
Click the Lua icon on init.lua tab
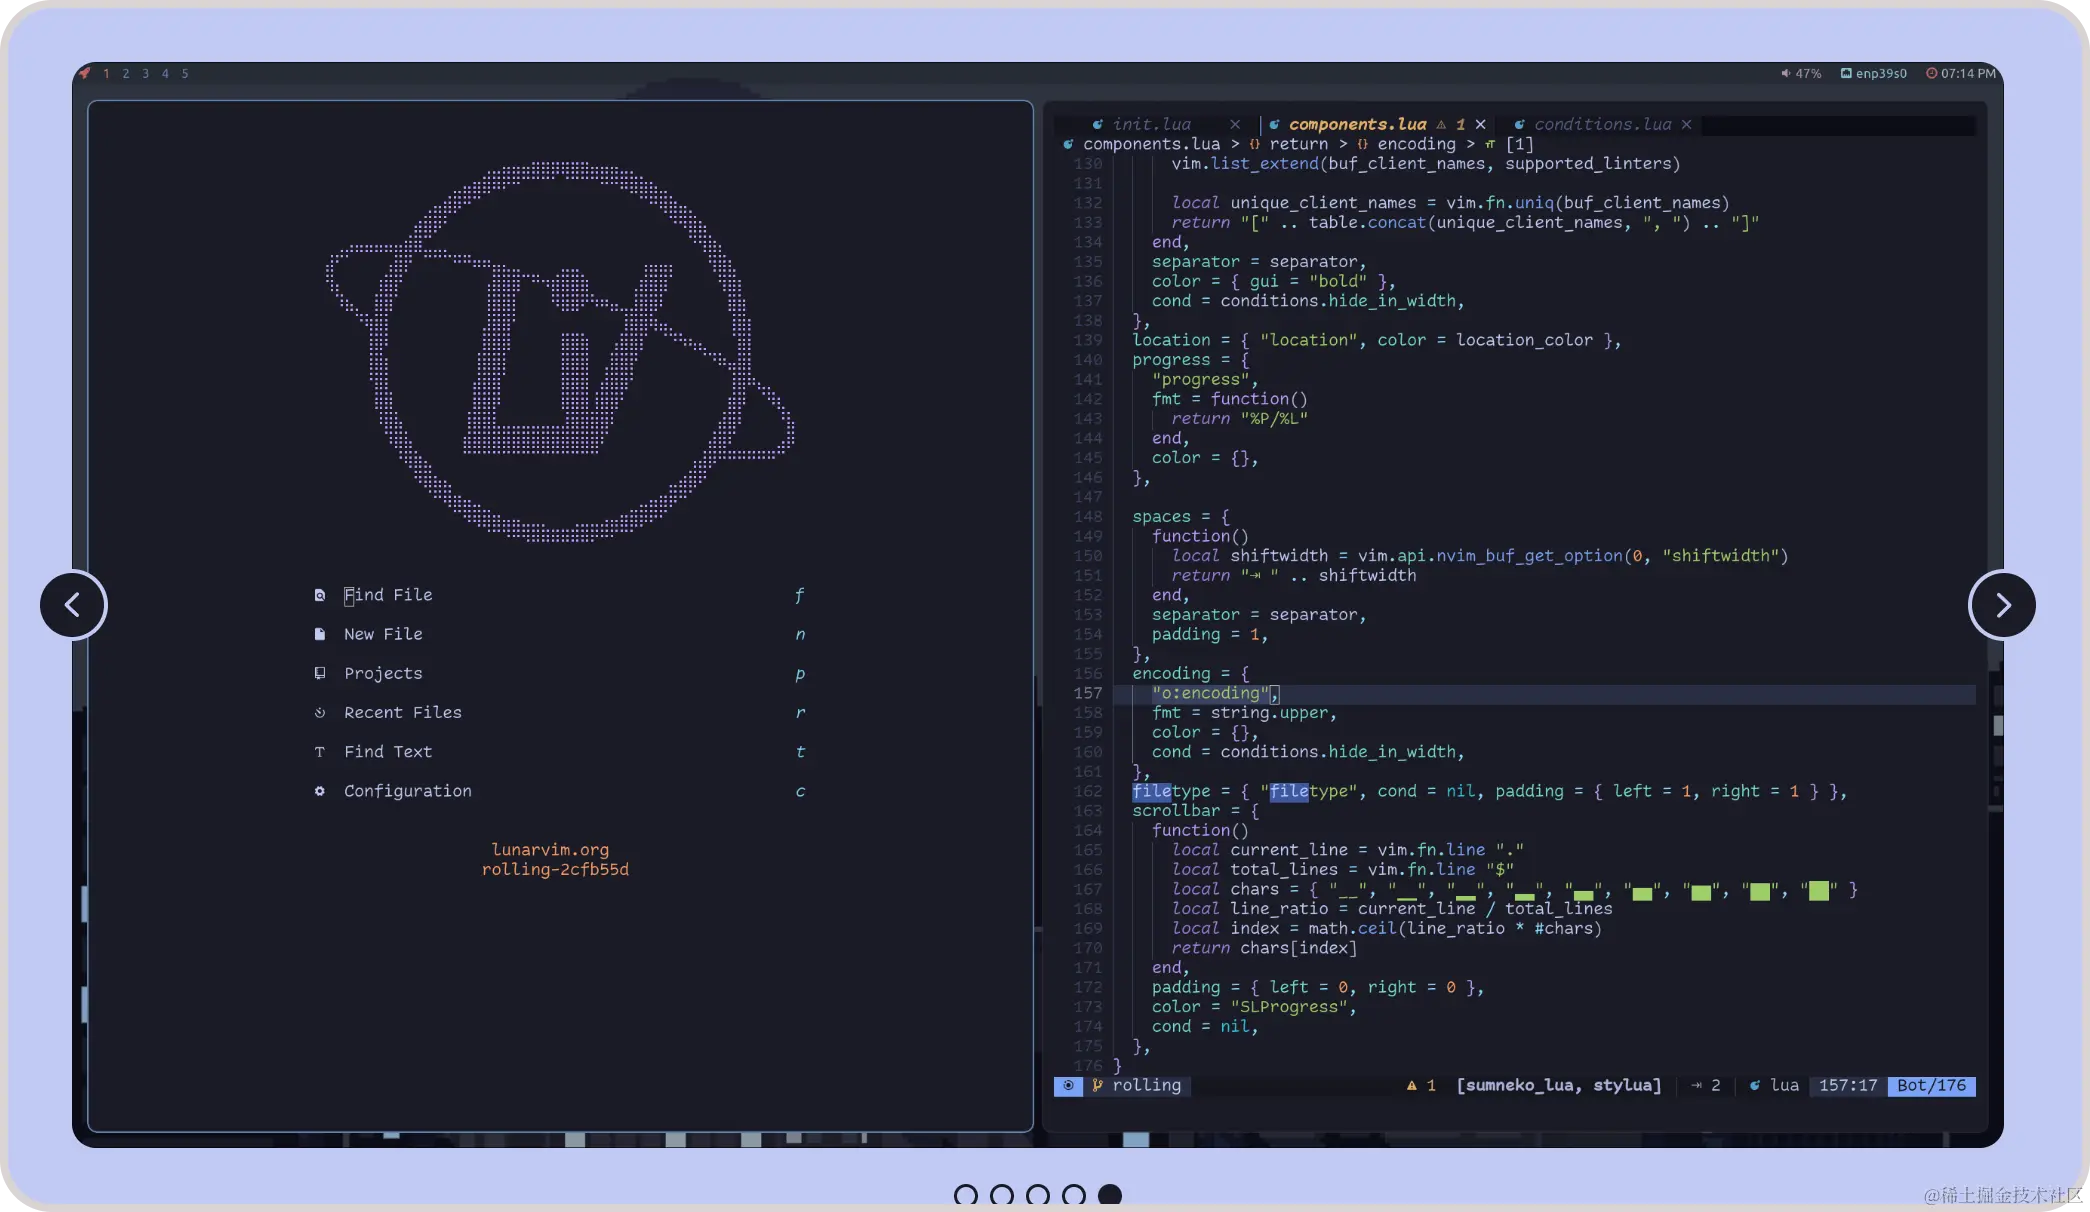coord(1098,124)
